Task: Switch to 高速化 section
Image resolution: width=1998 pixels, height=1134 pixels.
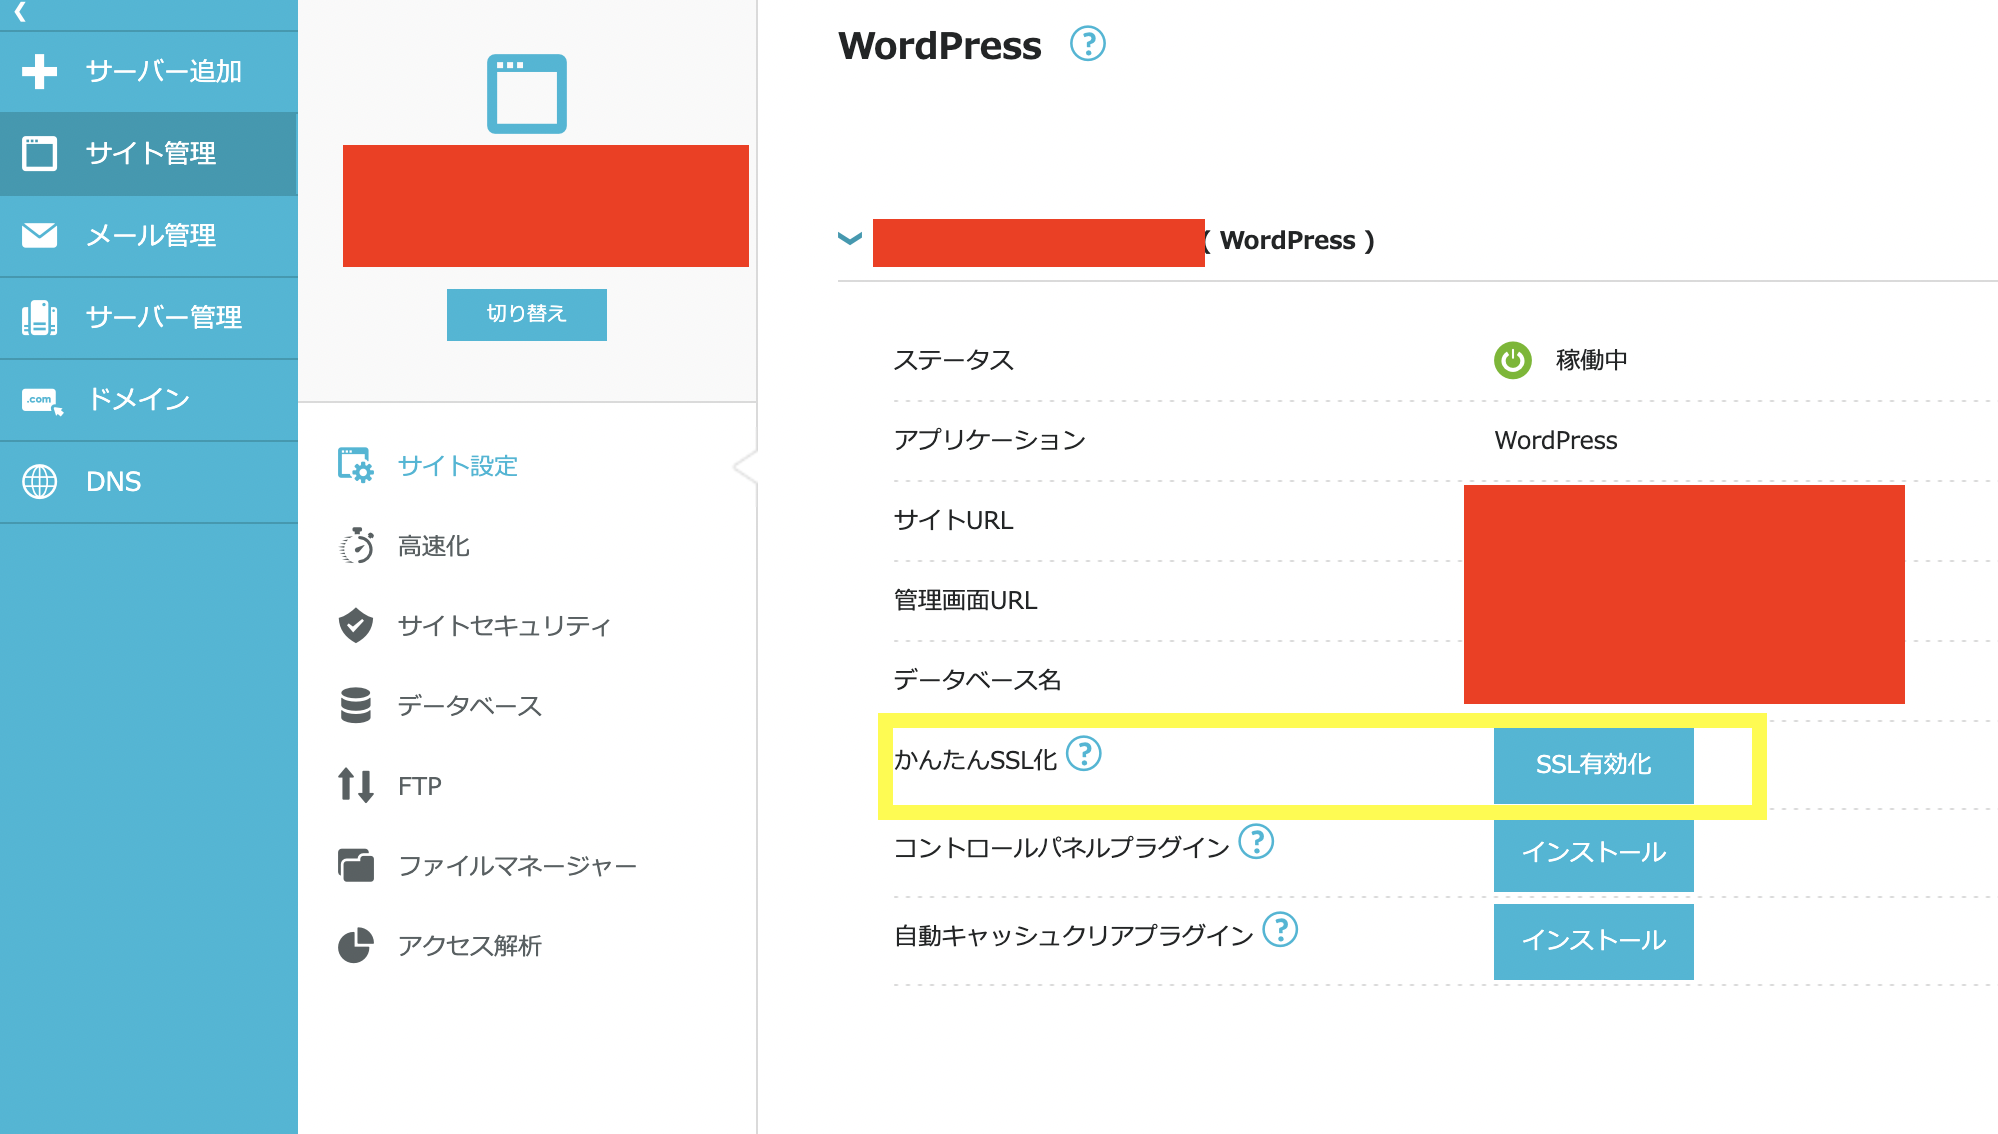Action: click(x=356, y=546)
